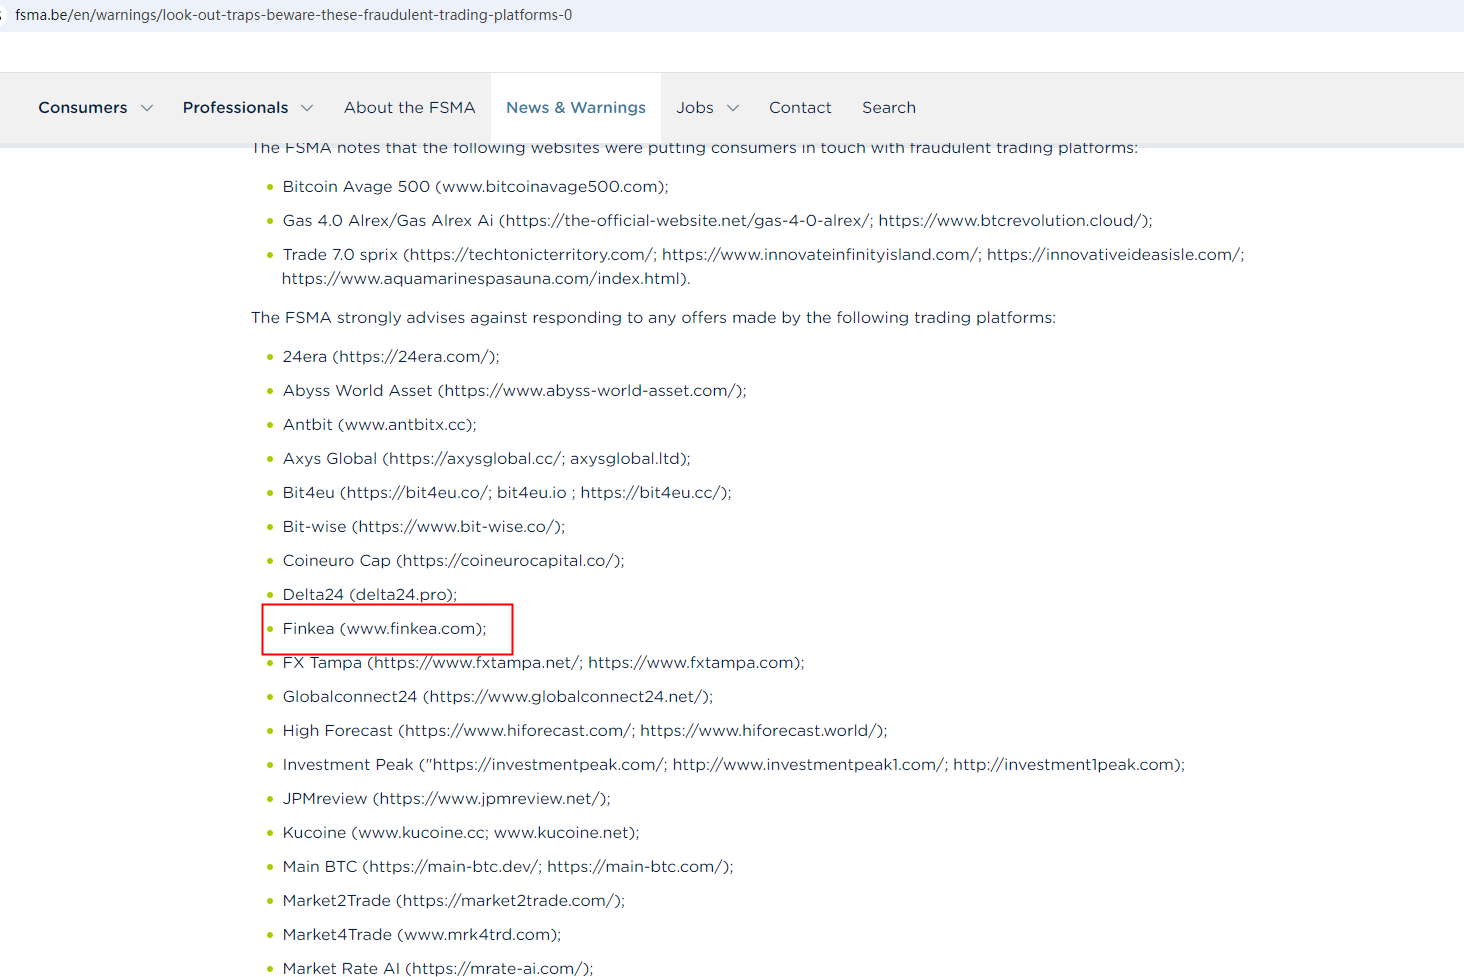This screenshot has width=1464, height=977.
Task: Open Search from the navigation bar
Action: (888, 108)
